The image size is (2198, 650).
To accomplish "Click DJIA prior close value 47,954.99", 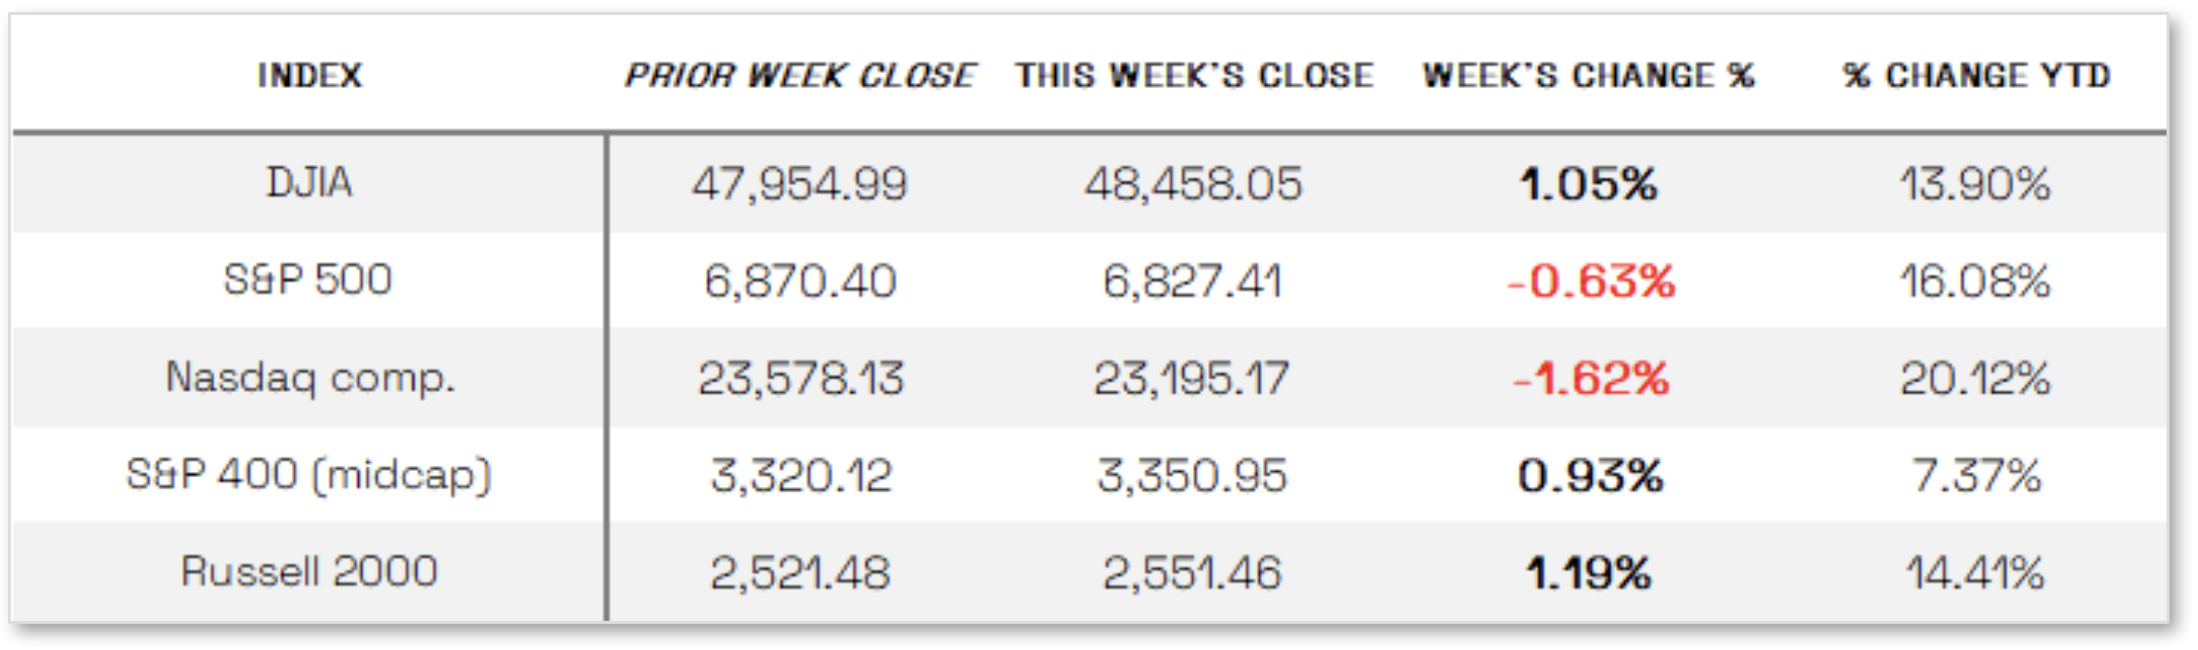I will [799, 184].
